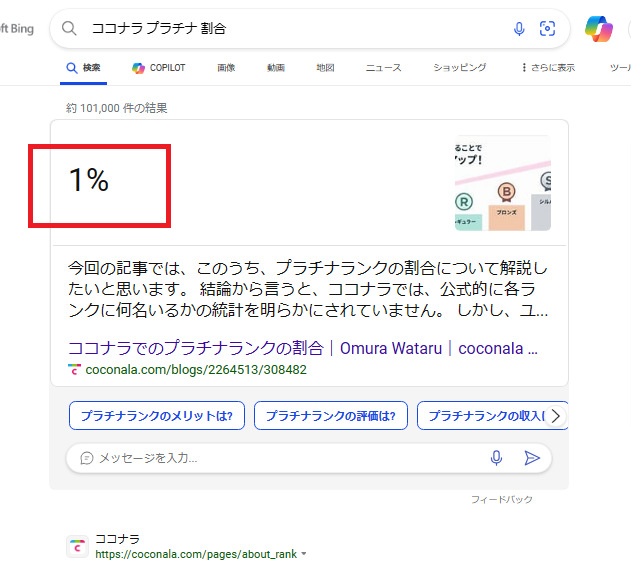
Task: Expand the さらに表示 menu
Action: pos(548,68)
